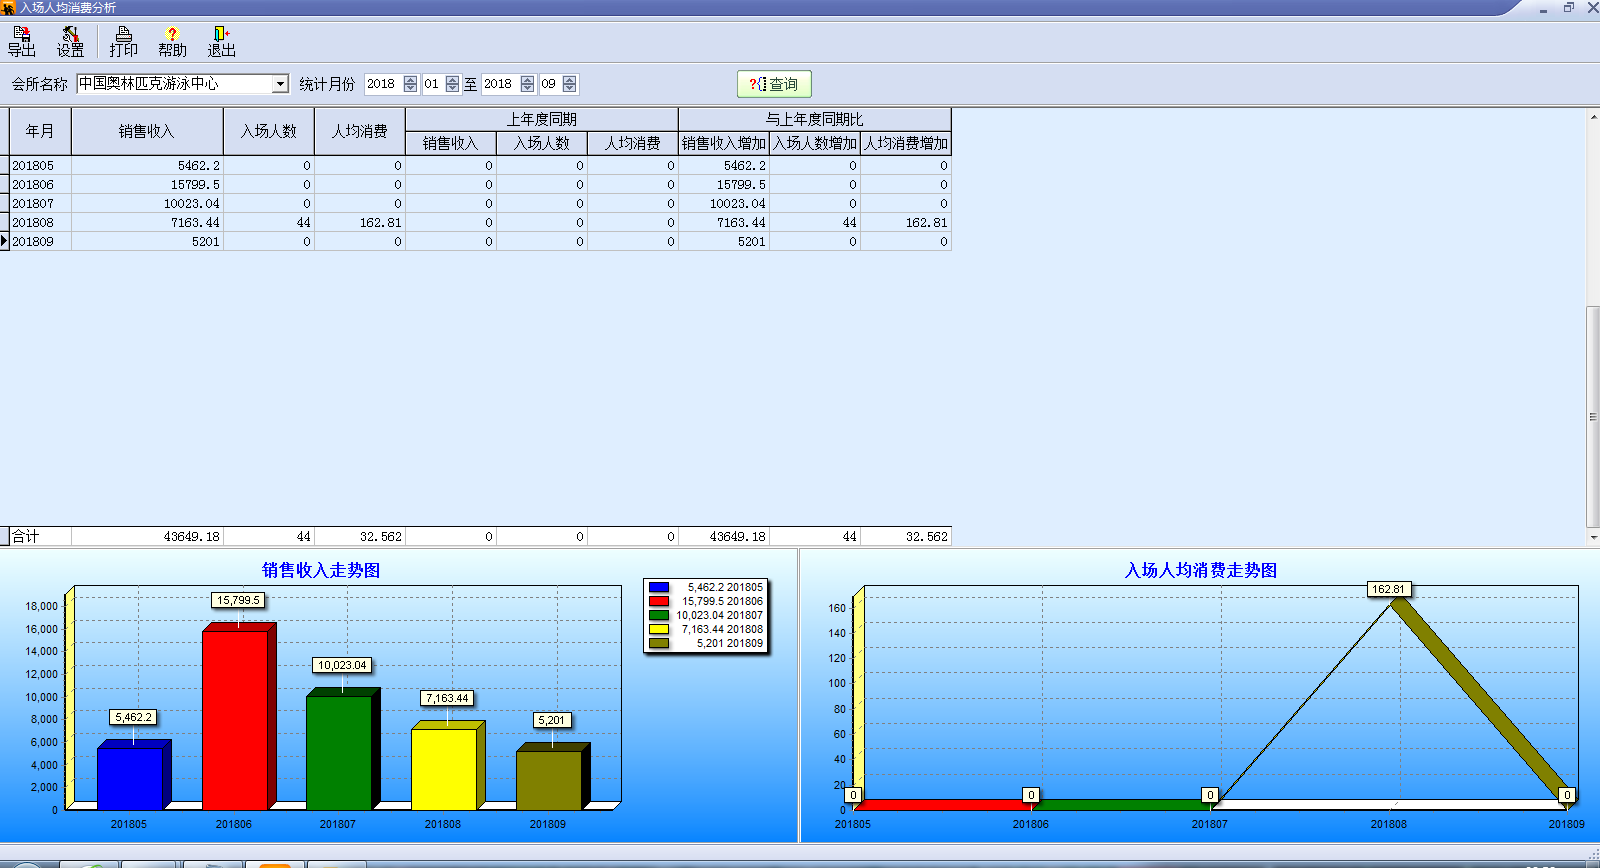Click the 退出 exit toolbar icon

pos(221,42)
